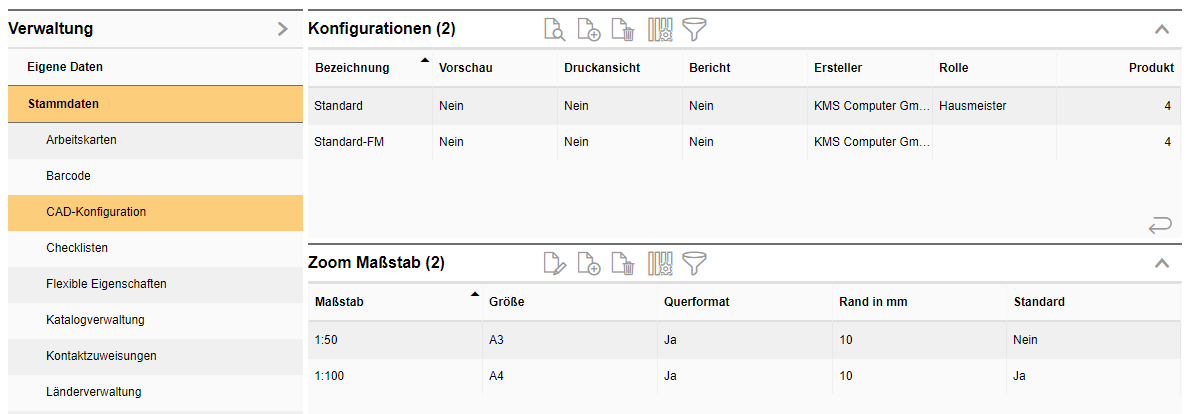Select Checklisten in the sidebar menu

(77, 248)
